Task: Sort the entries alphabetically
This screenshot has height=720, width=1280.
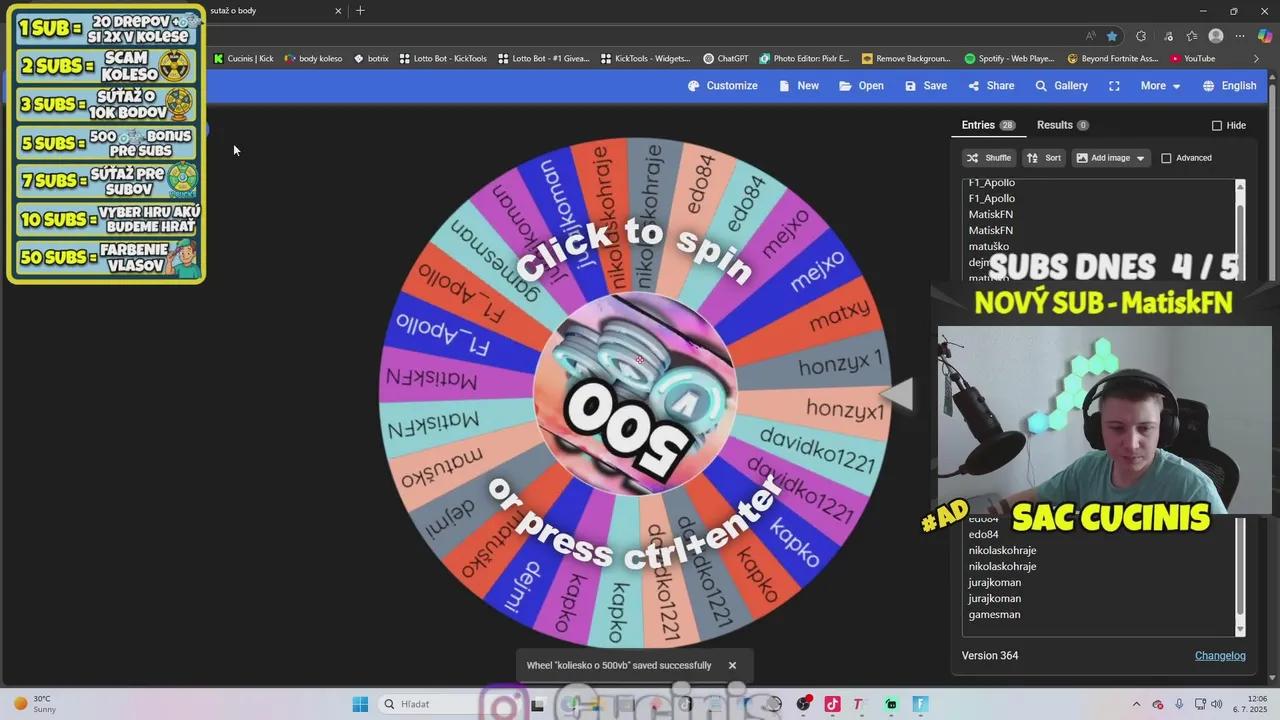Action: point(1044,158)
